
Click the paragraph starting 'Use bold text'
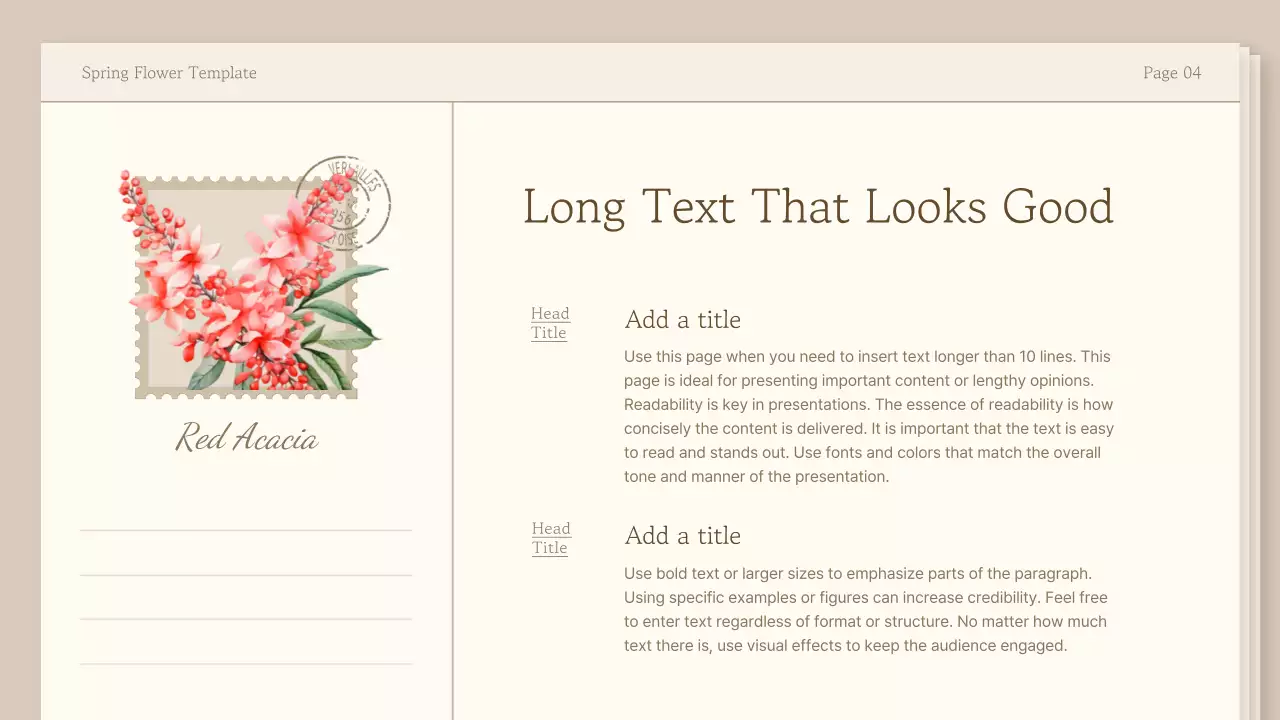(x=865, y=610)
